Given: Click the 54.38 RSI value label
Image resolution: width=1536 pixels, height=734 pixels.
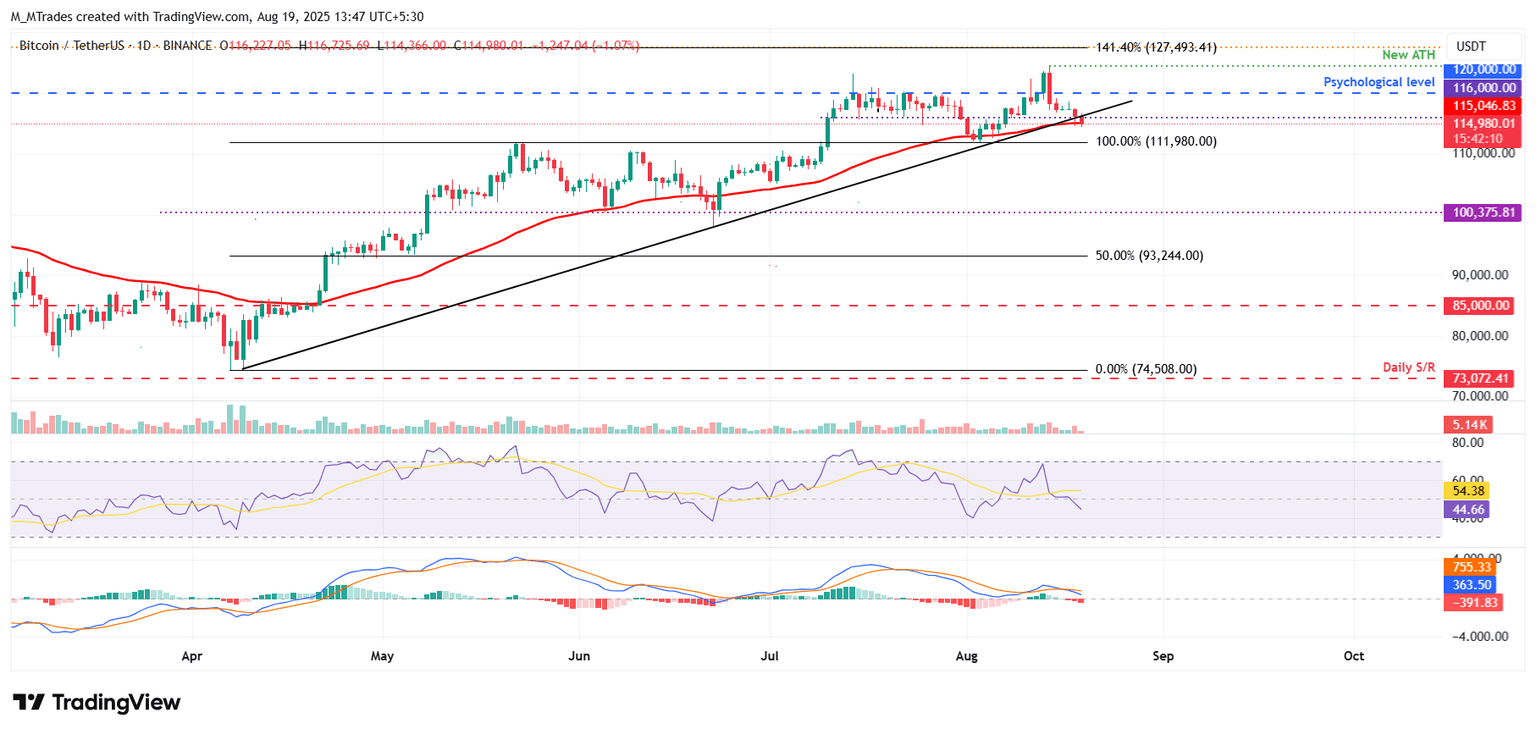Looking at the screenshot, I should coord(1466,491).
